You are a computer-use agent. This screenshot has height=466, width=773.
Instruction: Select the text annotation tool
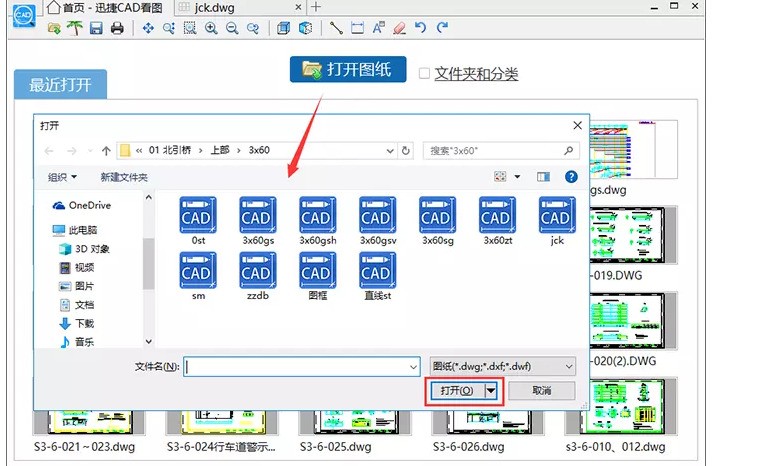click(x=379, y=28)
